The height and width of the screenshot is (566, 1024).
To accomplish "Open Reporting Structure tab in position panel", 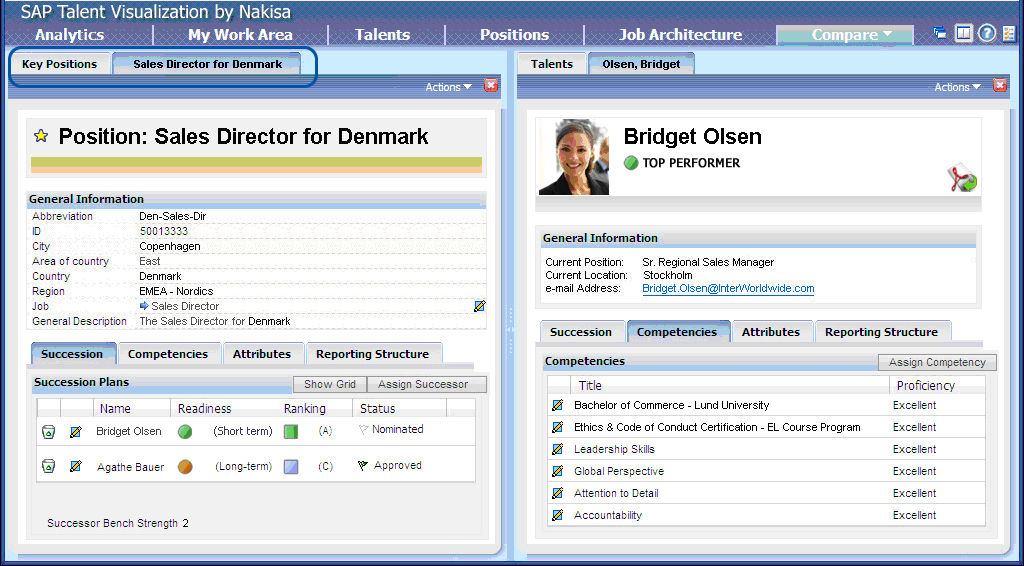I will point(373,354).
